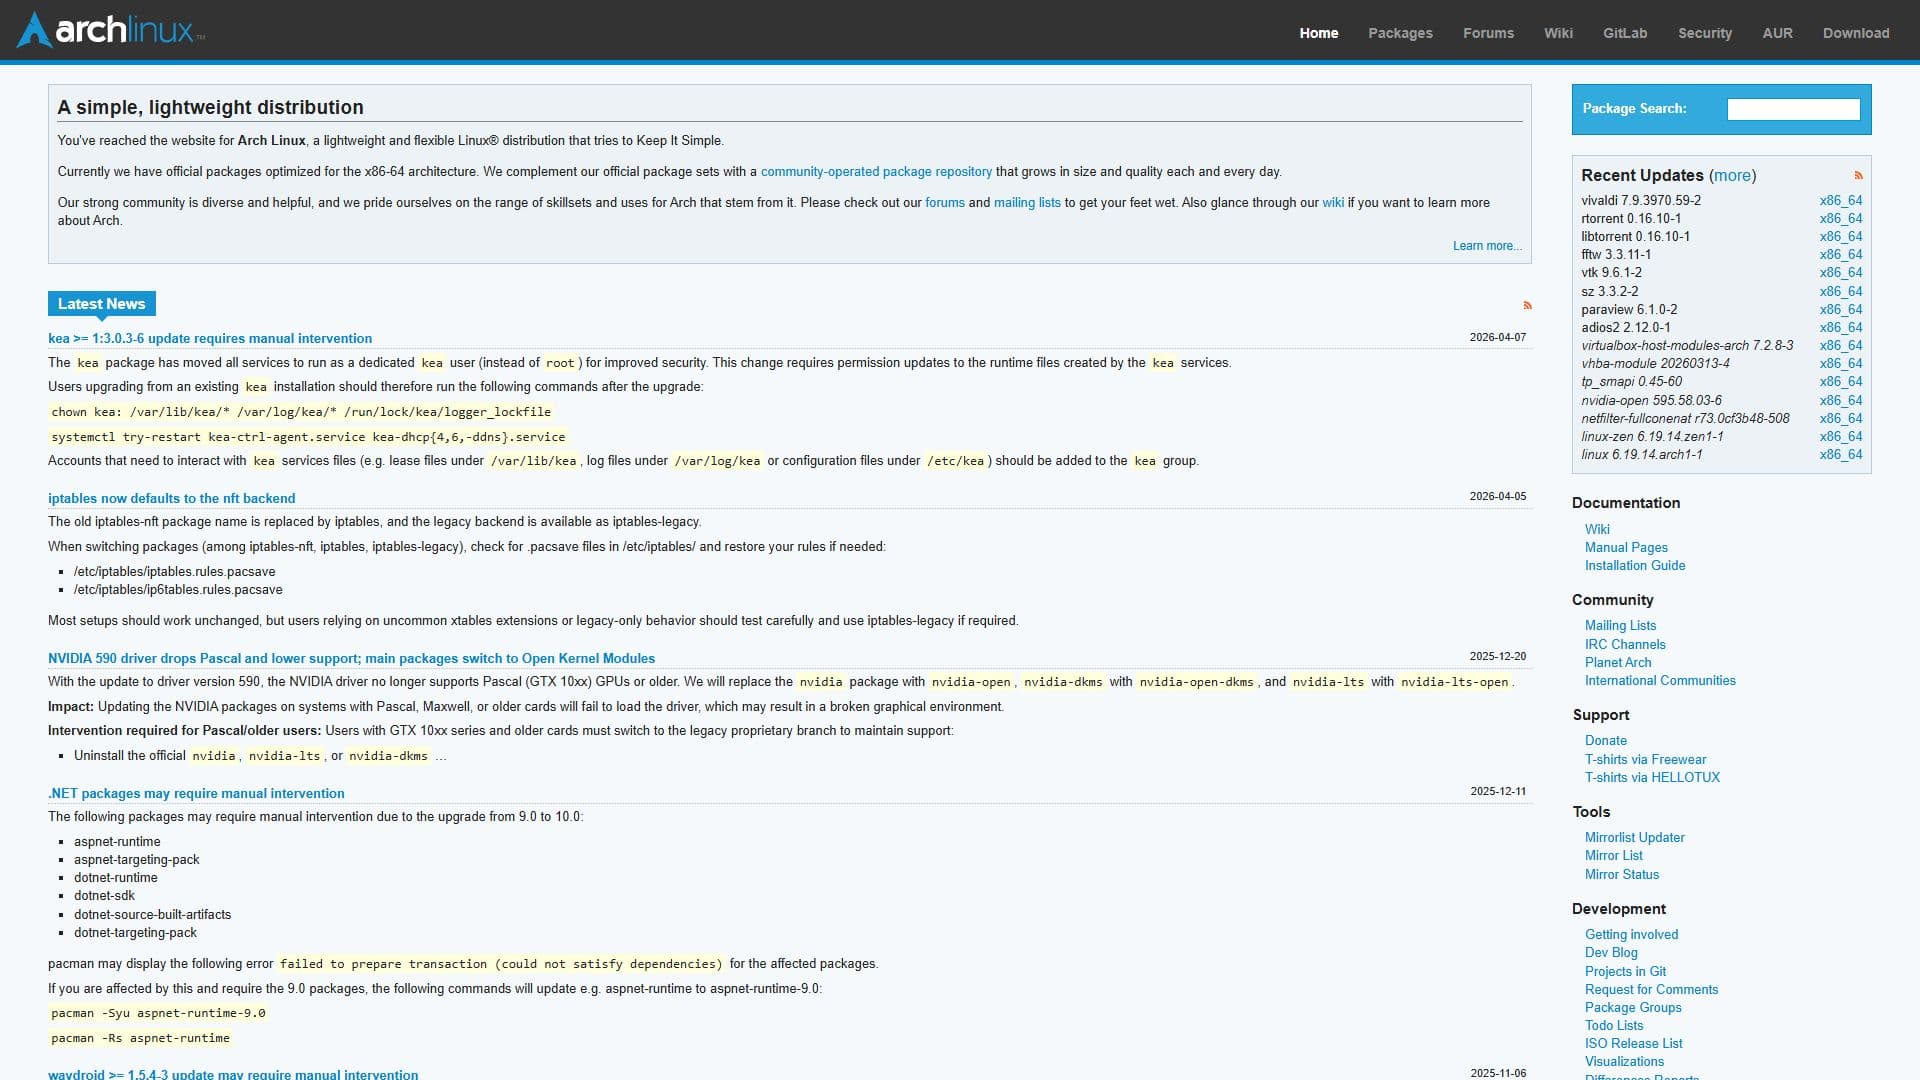Open the Mirrorlist Updater tool link
Screen dimensions: 1920x1080
[x=1634, y=838]
